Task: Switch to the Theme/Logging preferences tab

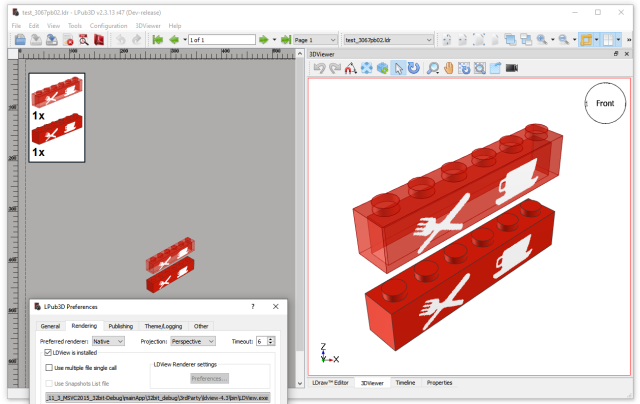Action: coord(163,326)
